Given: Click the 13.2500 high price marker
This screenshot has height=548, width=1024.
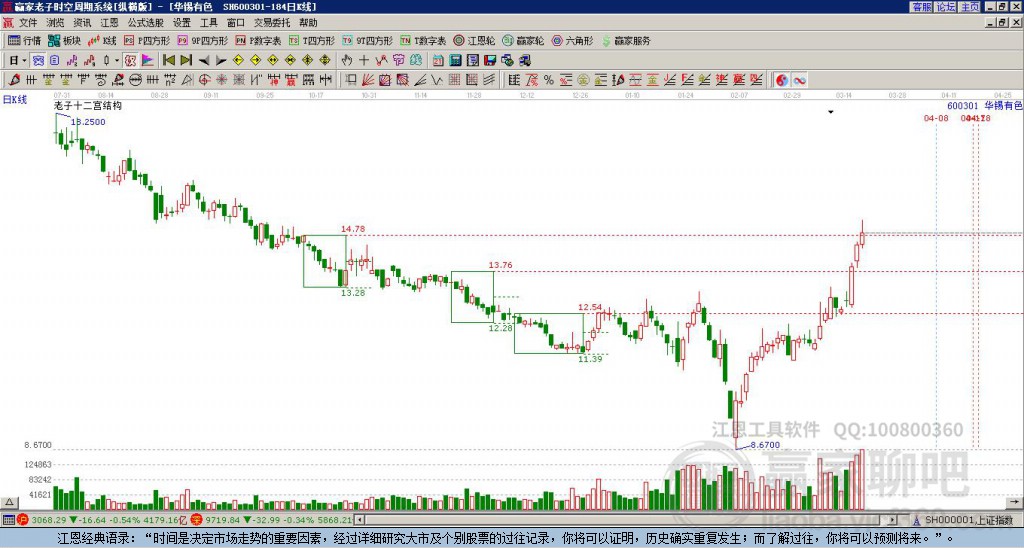Looking at the screenshot, I should click(87, 121).
